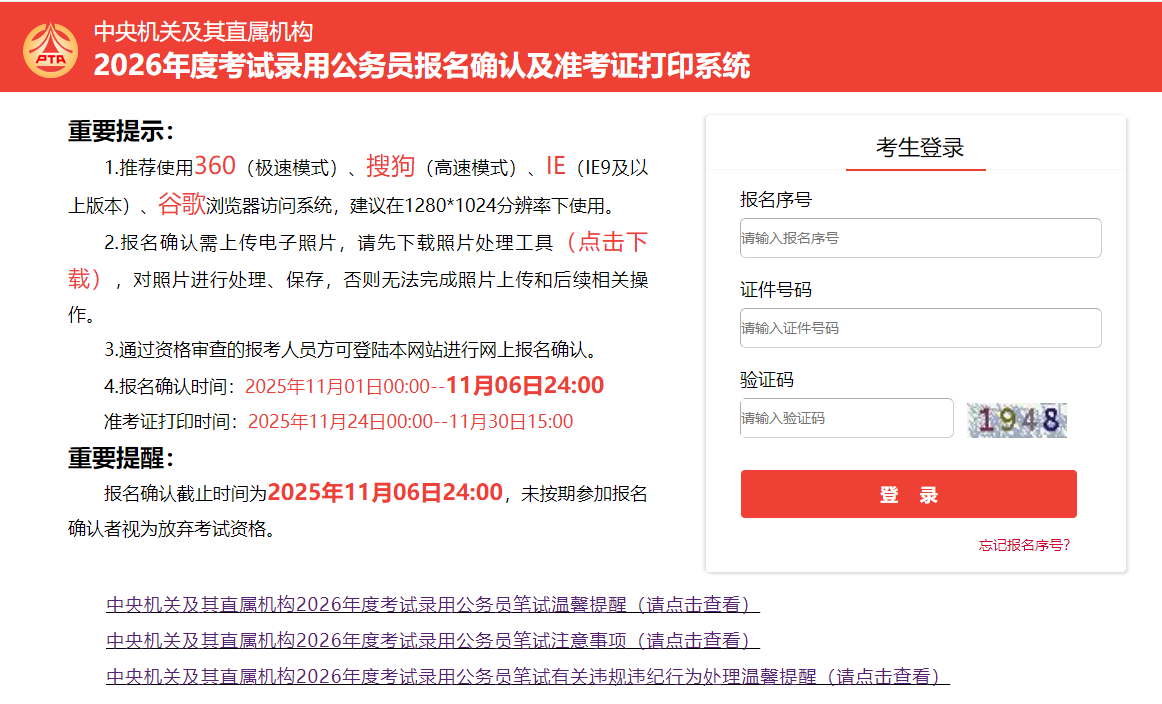
Task: Focus the 证件号码 input field
Action: click(x=920, y=328)
